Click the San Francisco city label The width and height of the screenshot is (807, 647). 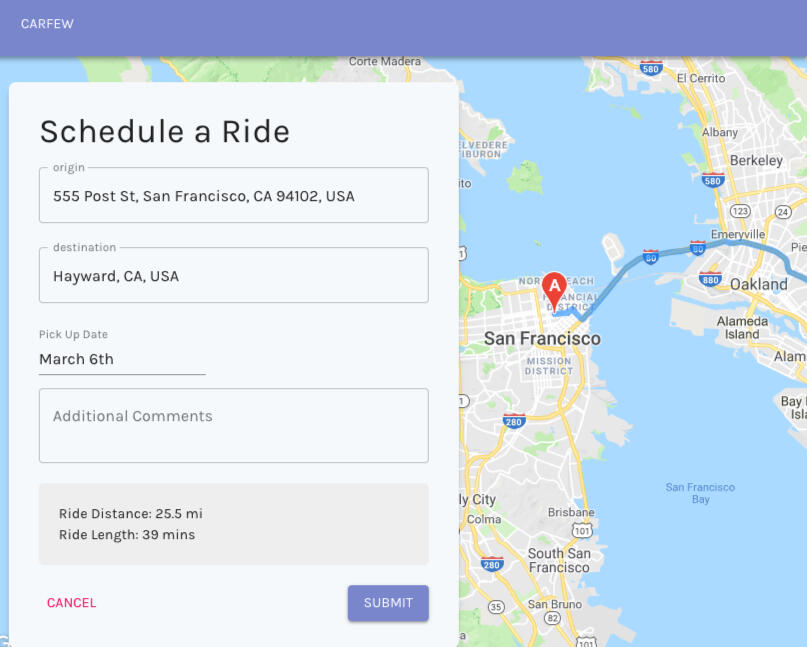point(542,339)
